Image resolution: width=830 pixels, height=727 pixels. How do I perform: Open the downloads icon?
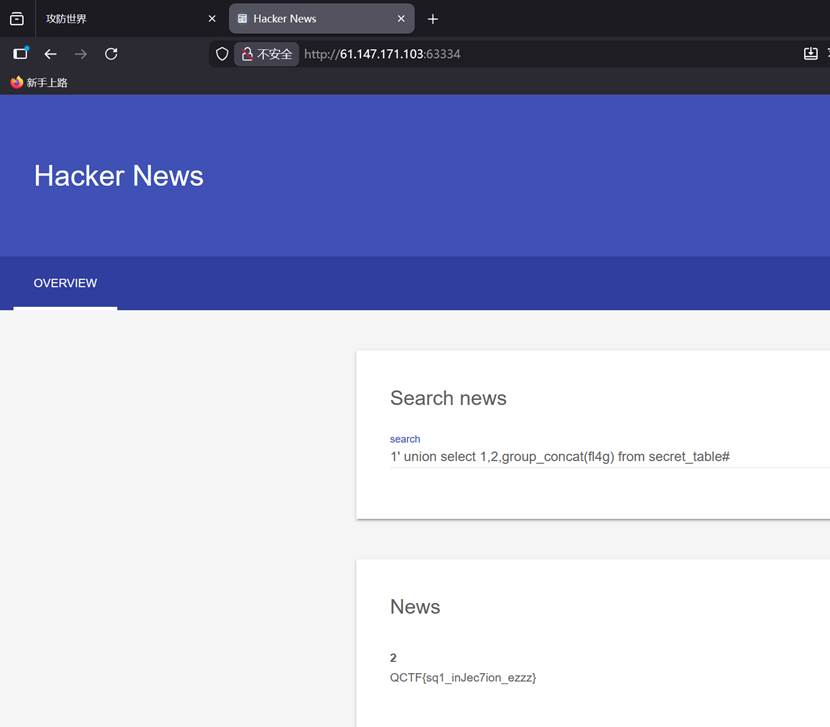(x=810, y=53)
